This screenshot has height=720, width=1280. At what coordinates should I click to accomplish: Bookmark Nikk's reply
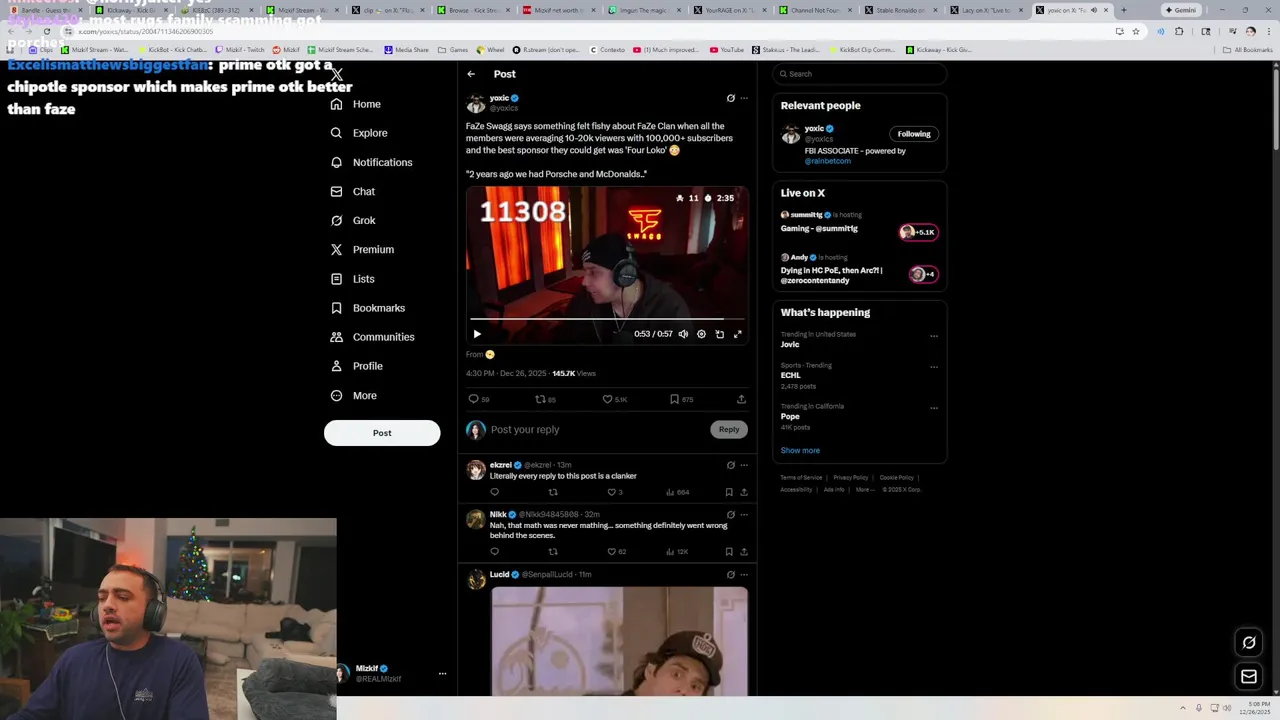coord(729,552)
